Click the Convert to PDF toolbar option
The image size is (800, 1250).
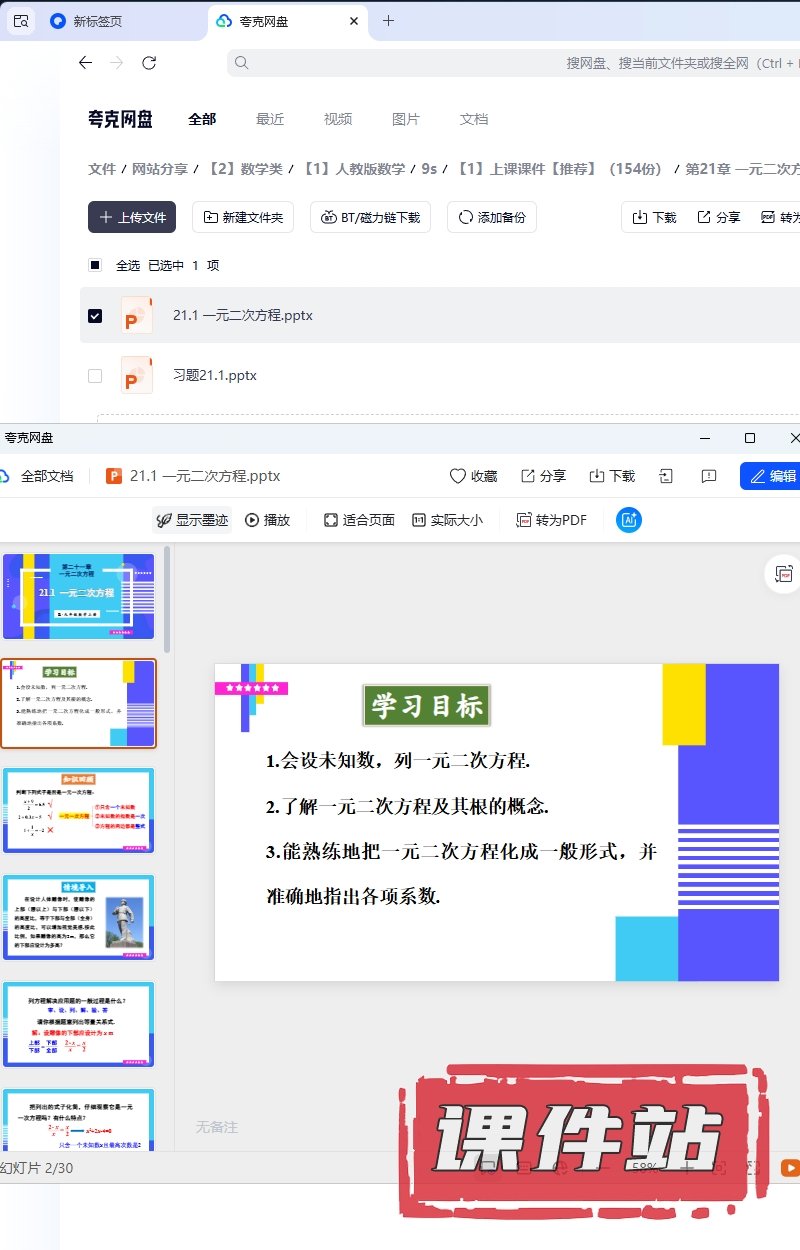pyautogui.click(x=551, y=520)
